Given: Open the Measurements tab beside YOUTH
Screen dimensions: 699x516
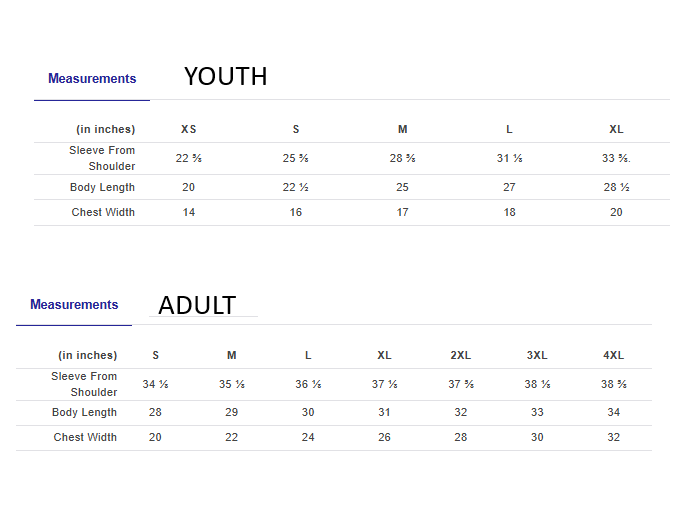Looking at the screenshot, I should (x=92, y=79).
